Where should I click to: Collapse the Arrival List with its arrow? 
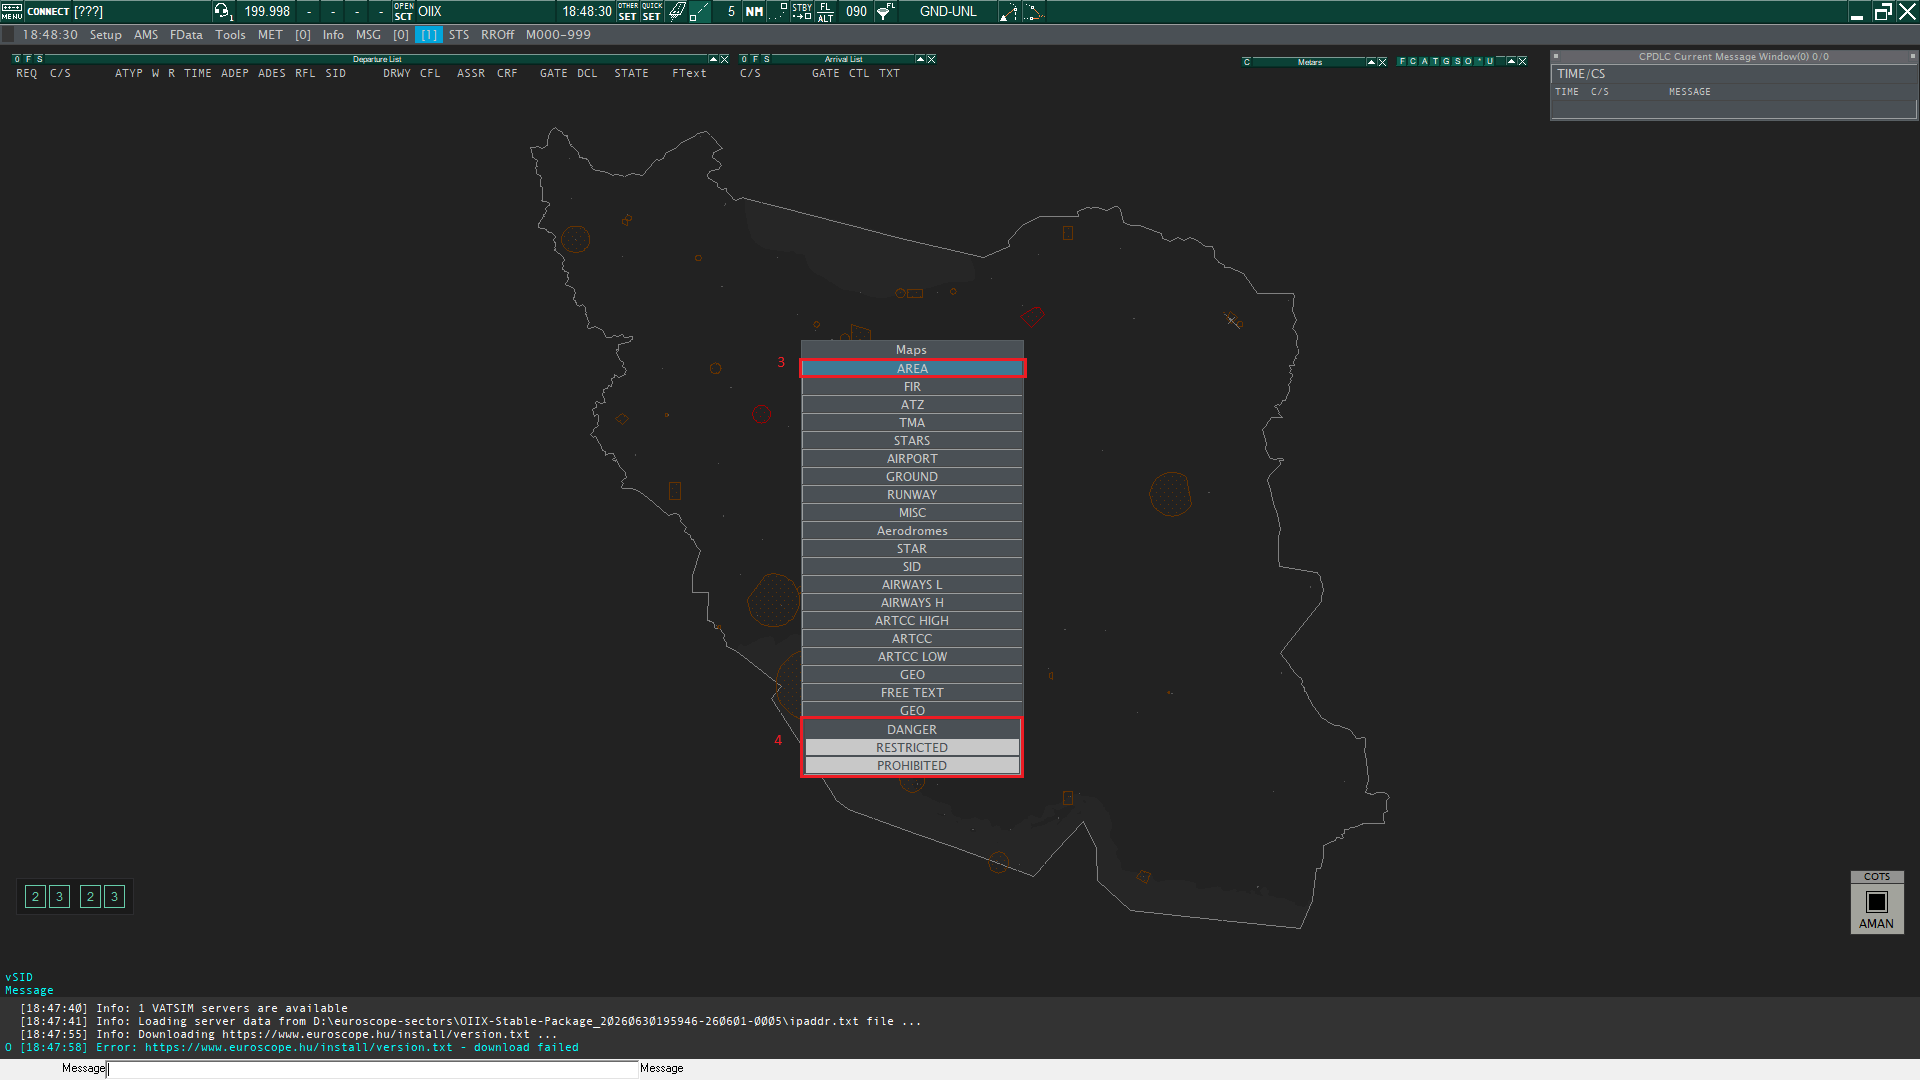point(920,60)
